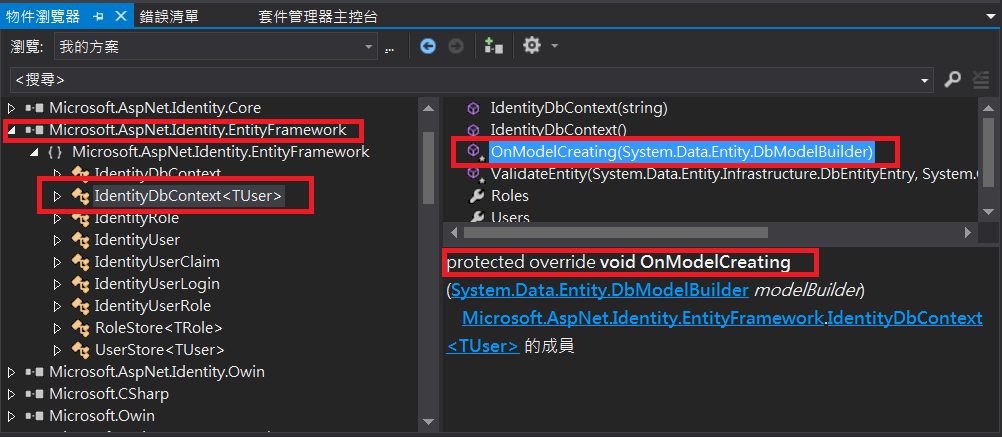Click the greyed Forward navigation arrow icon
Screen dimensions: 1002x437
456,47
